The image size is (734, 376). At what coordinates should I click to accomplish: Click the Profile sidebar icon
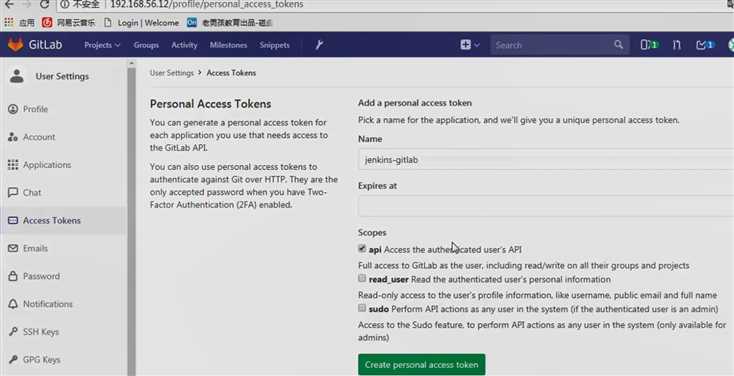coord(13,109)
